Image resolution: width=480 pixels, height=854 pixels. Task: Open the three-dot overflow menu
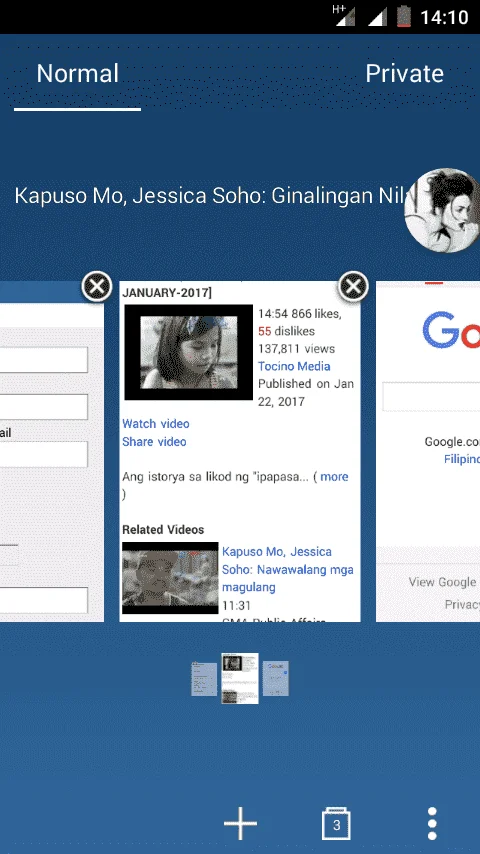click(x=432, y=823)
